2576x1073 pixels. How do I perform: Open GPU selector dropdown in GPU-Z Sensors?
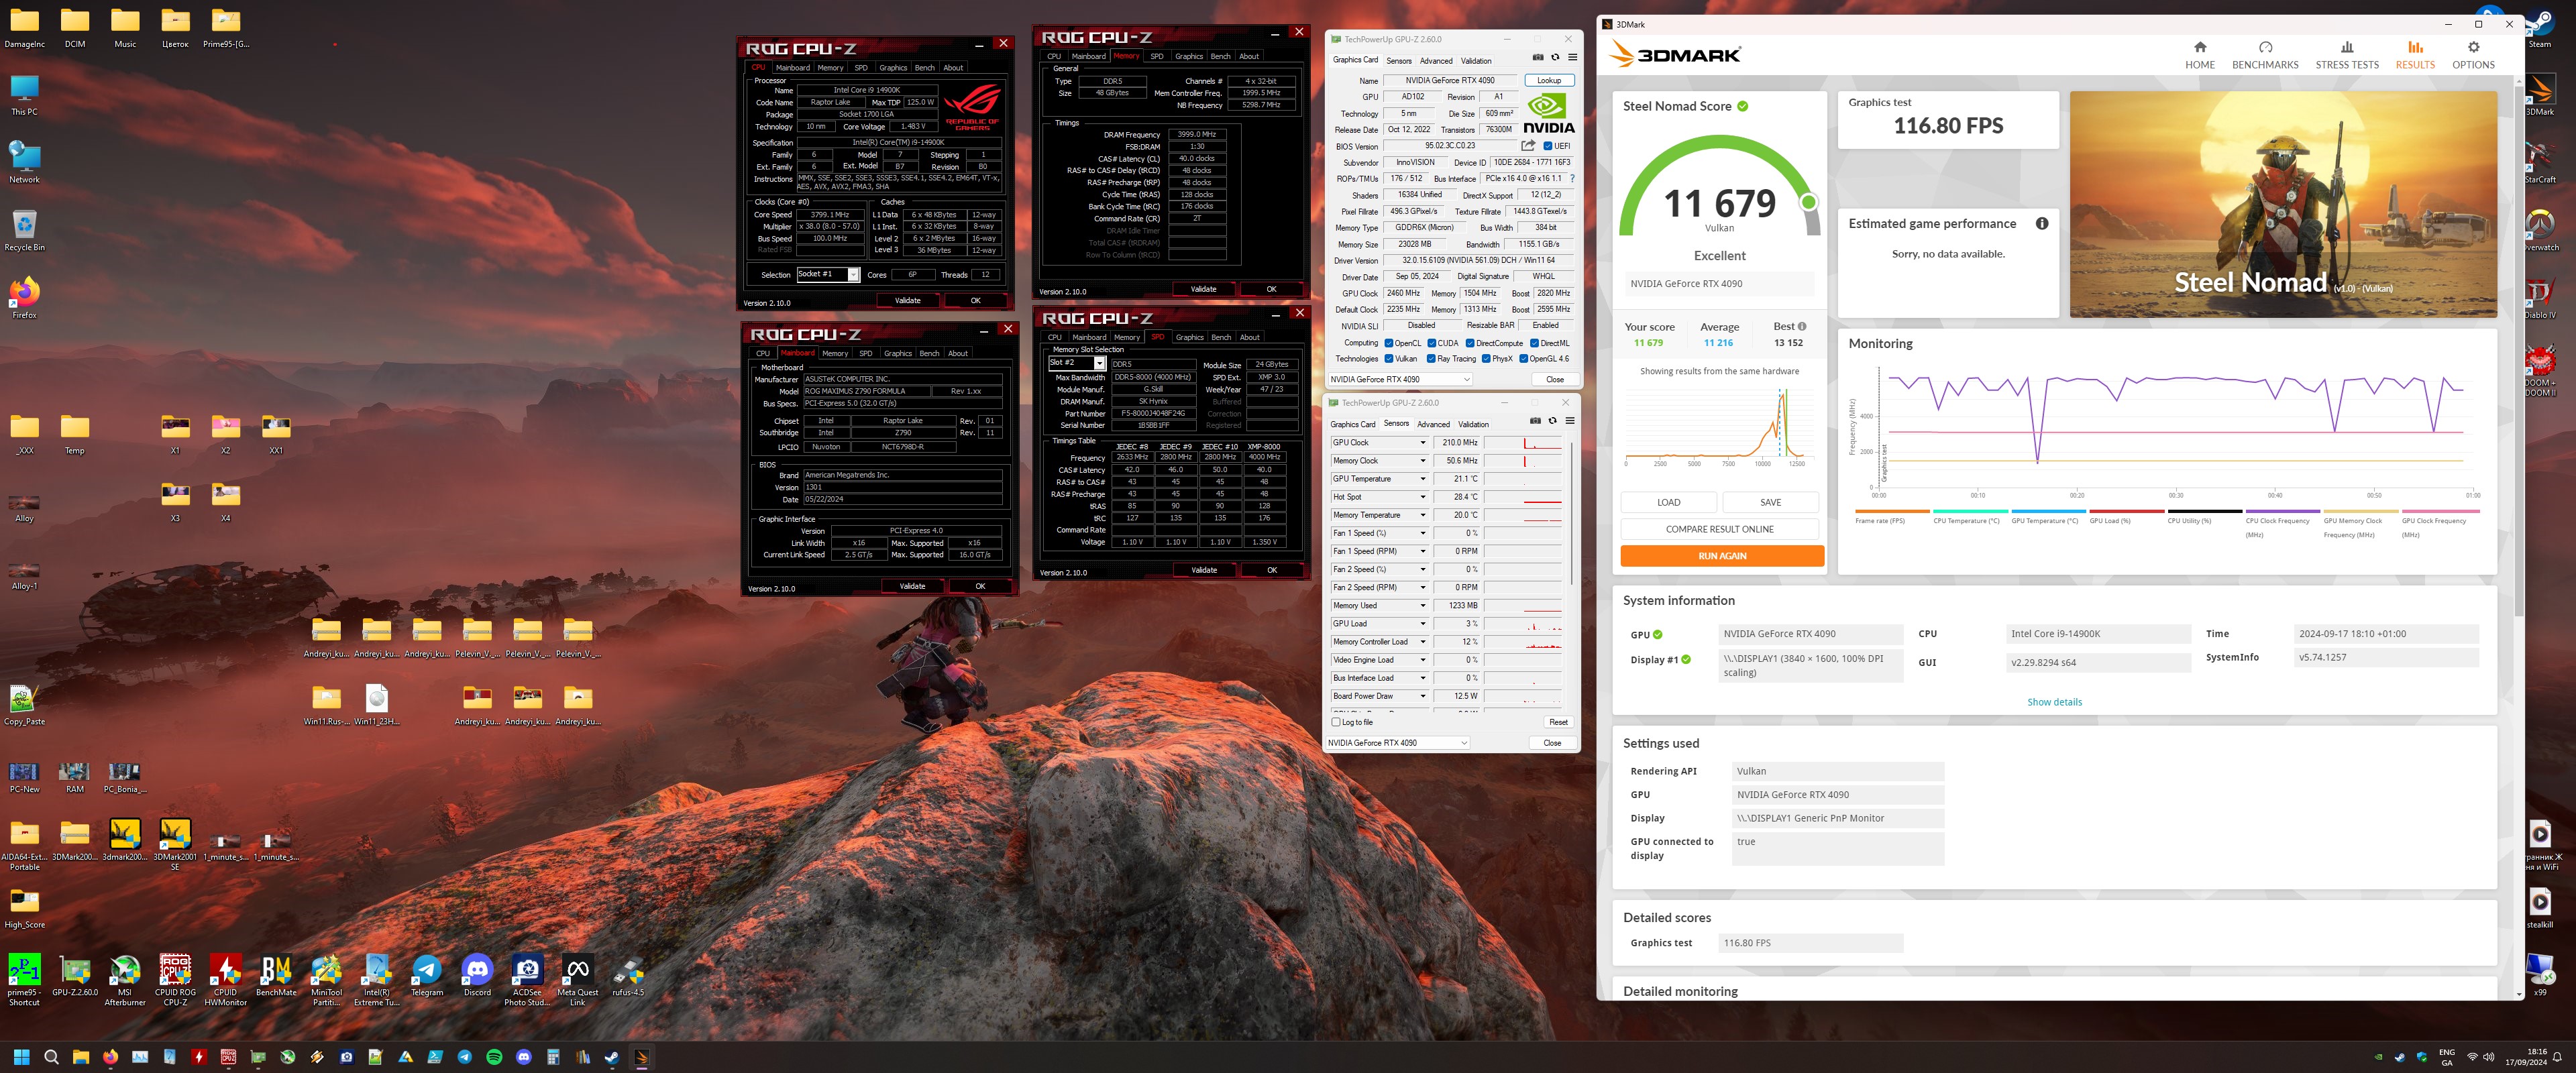[1397, 743]
